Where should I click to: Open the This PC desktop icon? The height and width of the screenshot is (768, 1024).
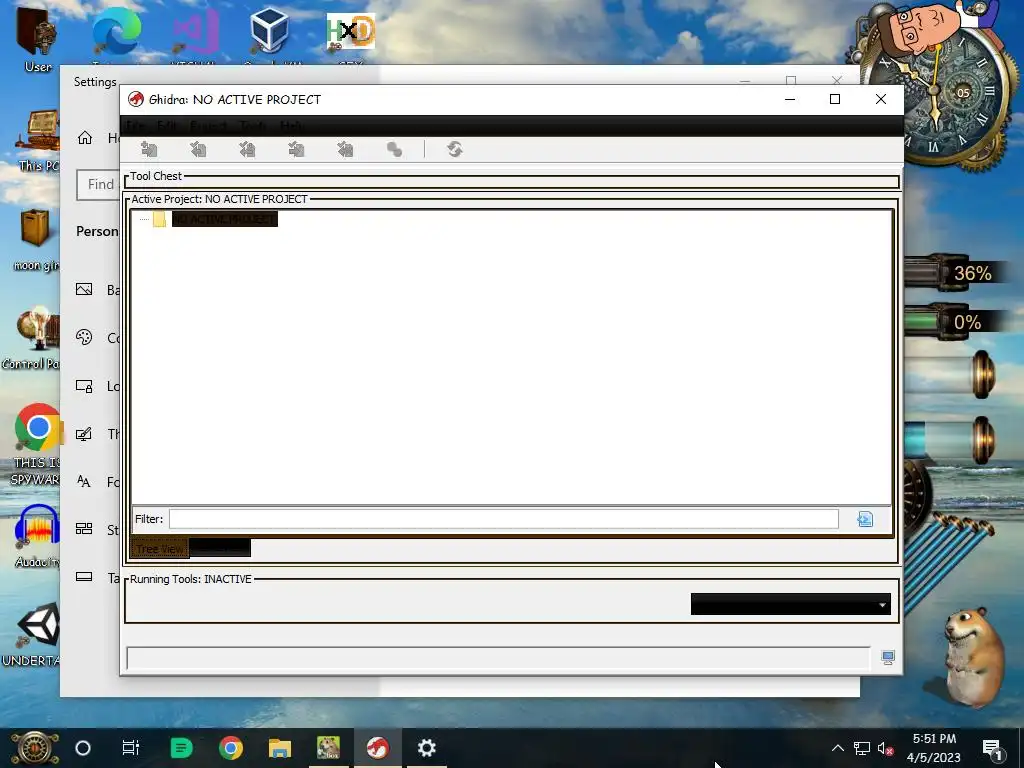[39, 140]
